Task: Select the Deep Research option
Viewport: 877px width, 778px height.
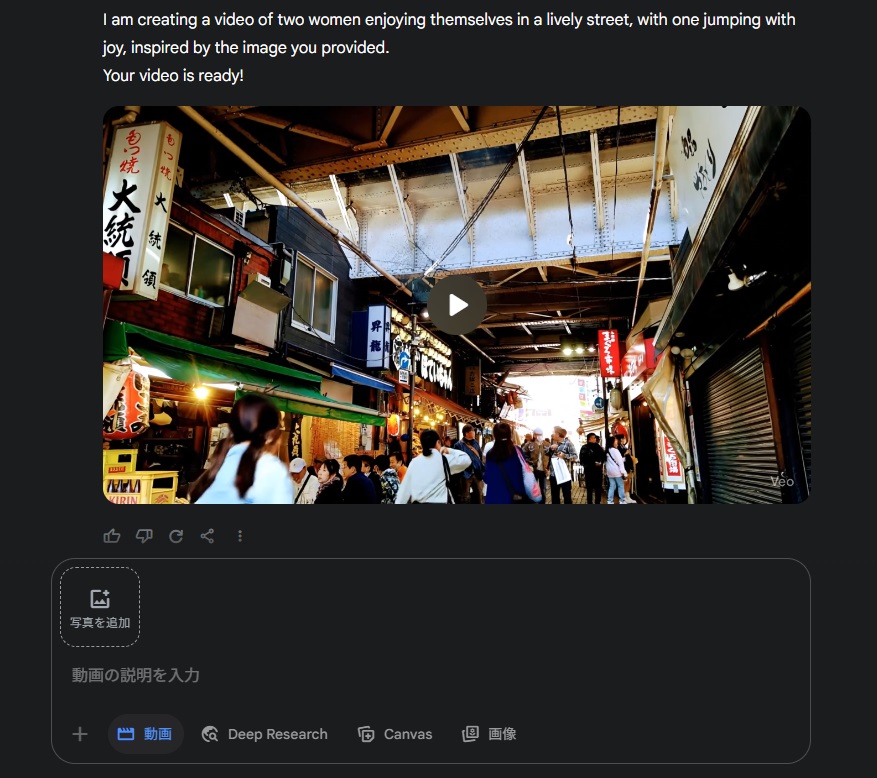Action: tap(265, 734)
